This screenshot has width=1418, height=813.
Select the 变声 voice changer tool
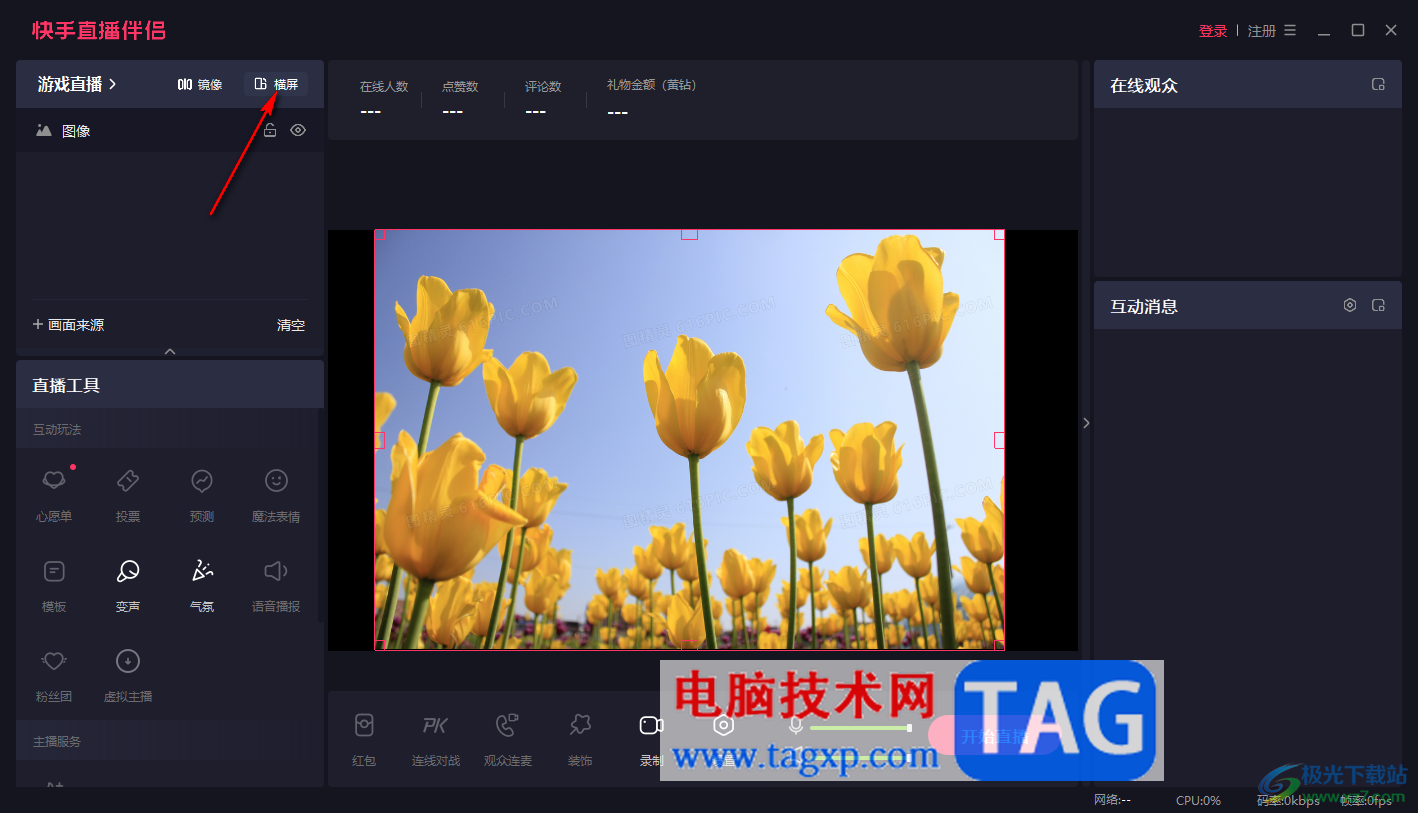coord(128,584)
